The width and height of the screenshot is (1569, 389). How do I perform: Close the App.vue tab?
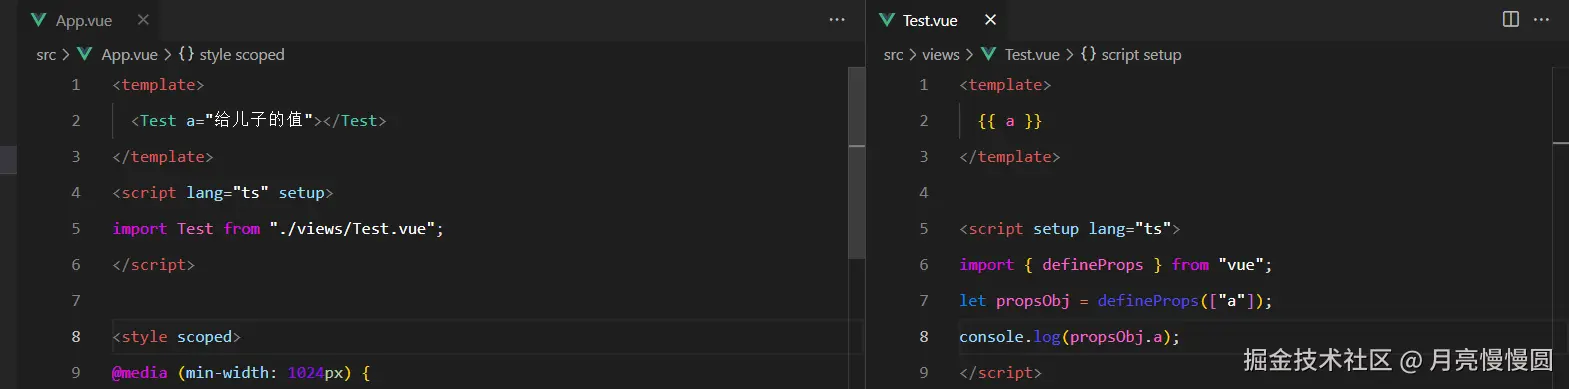coord(143,20)
